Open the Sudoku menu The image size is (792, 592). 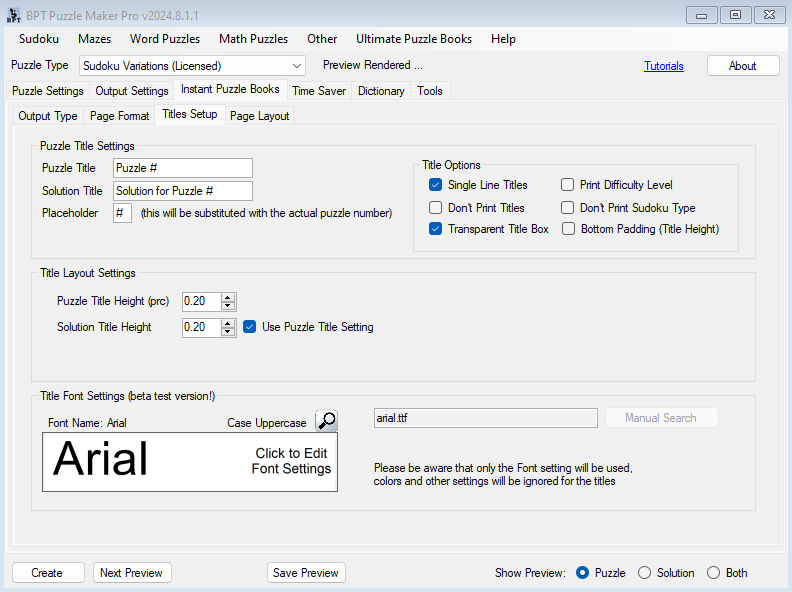[x=39, y=39]
